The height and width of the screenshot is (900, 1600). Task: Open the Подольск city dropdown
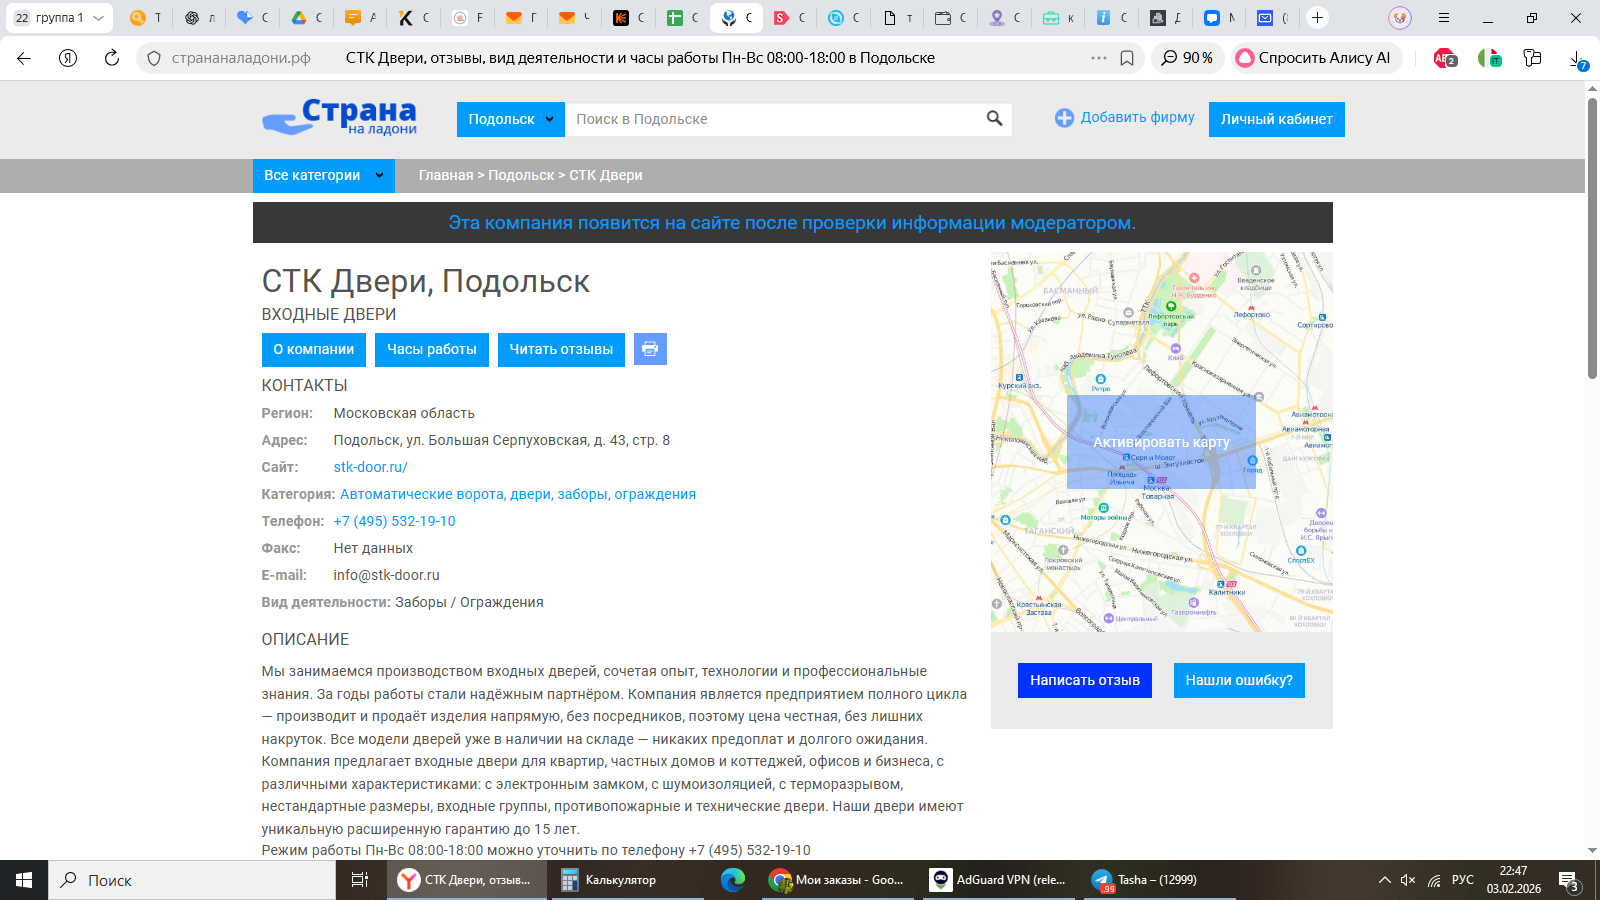510,119
